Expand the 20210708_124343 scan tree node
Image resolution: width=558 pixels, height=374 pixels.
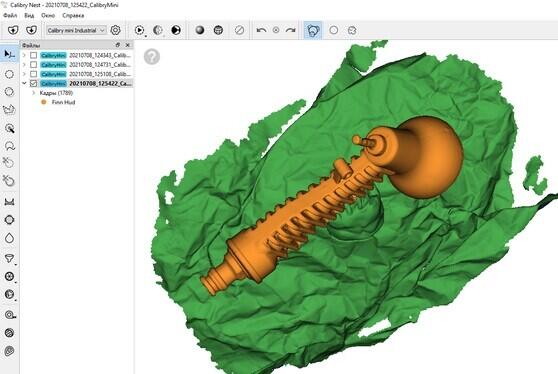[x=24, y=55]
